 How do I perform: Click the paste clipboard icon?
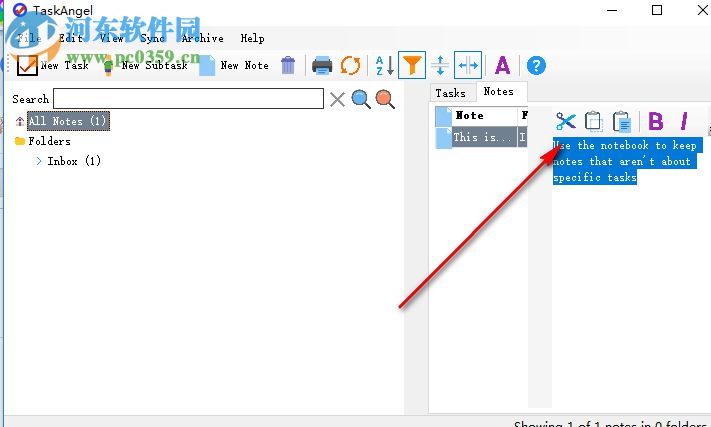click(x=622, y=121)
